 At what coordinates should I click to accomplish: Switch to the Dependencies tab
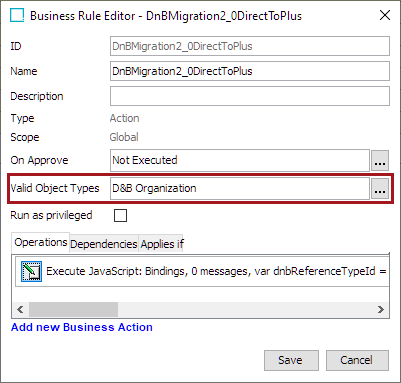[x=104, y=244]
